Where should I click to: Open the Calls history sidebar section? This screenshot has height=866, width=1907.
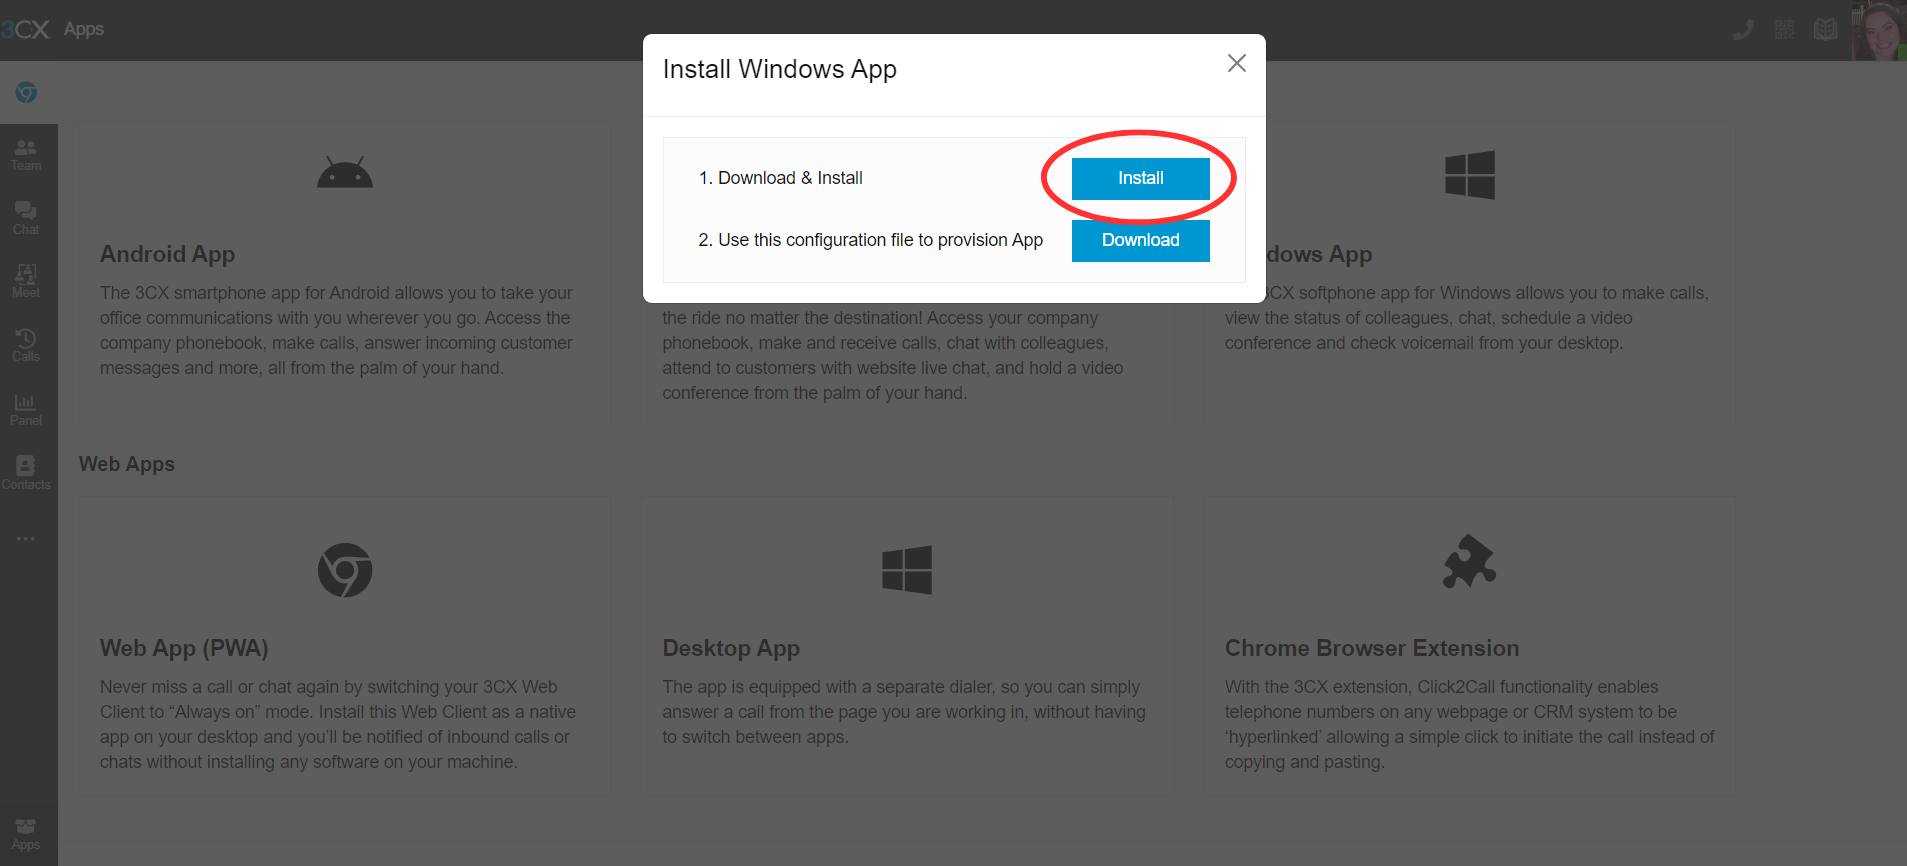coord(26,345)
